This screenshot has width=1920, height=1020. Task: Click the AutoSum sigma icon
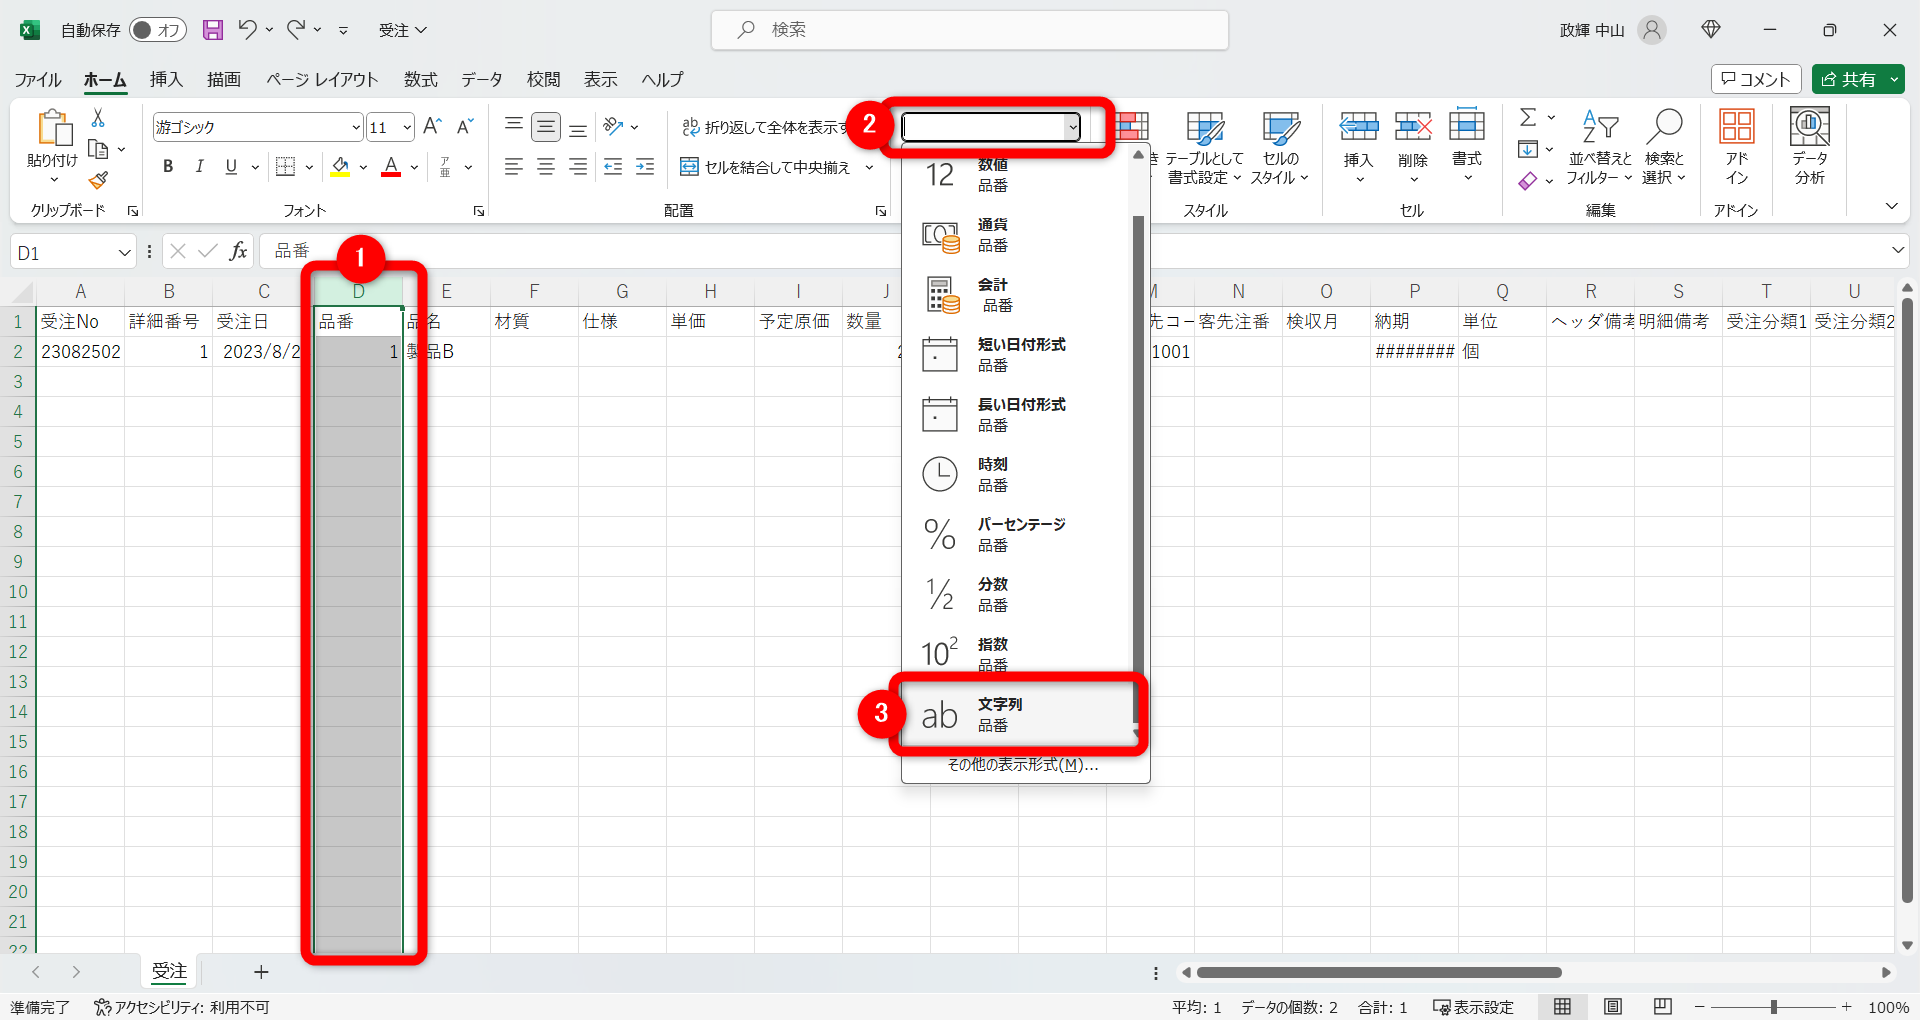point(1528,118)
